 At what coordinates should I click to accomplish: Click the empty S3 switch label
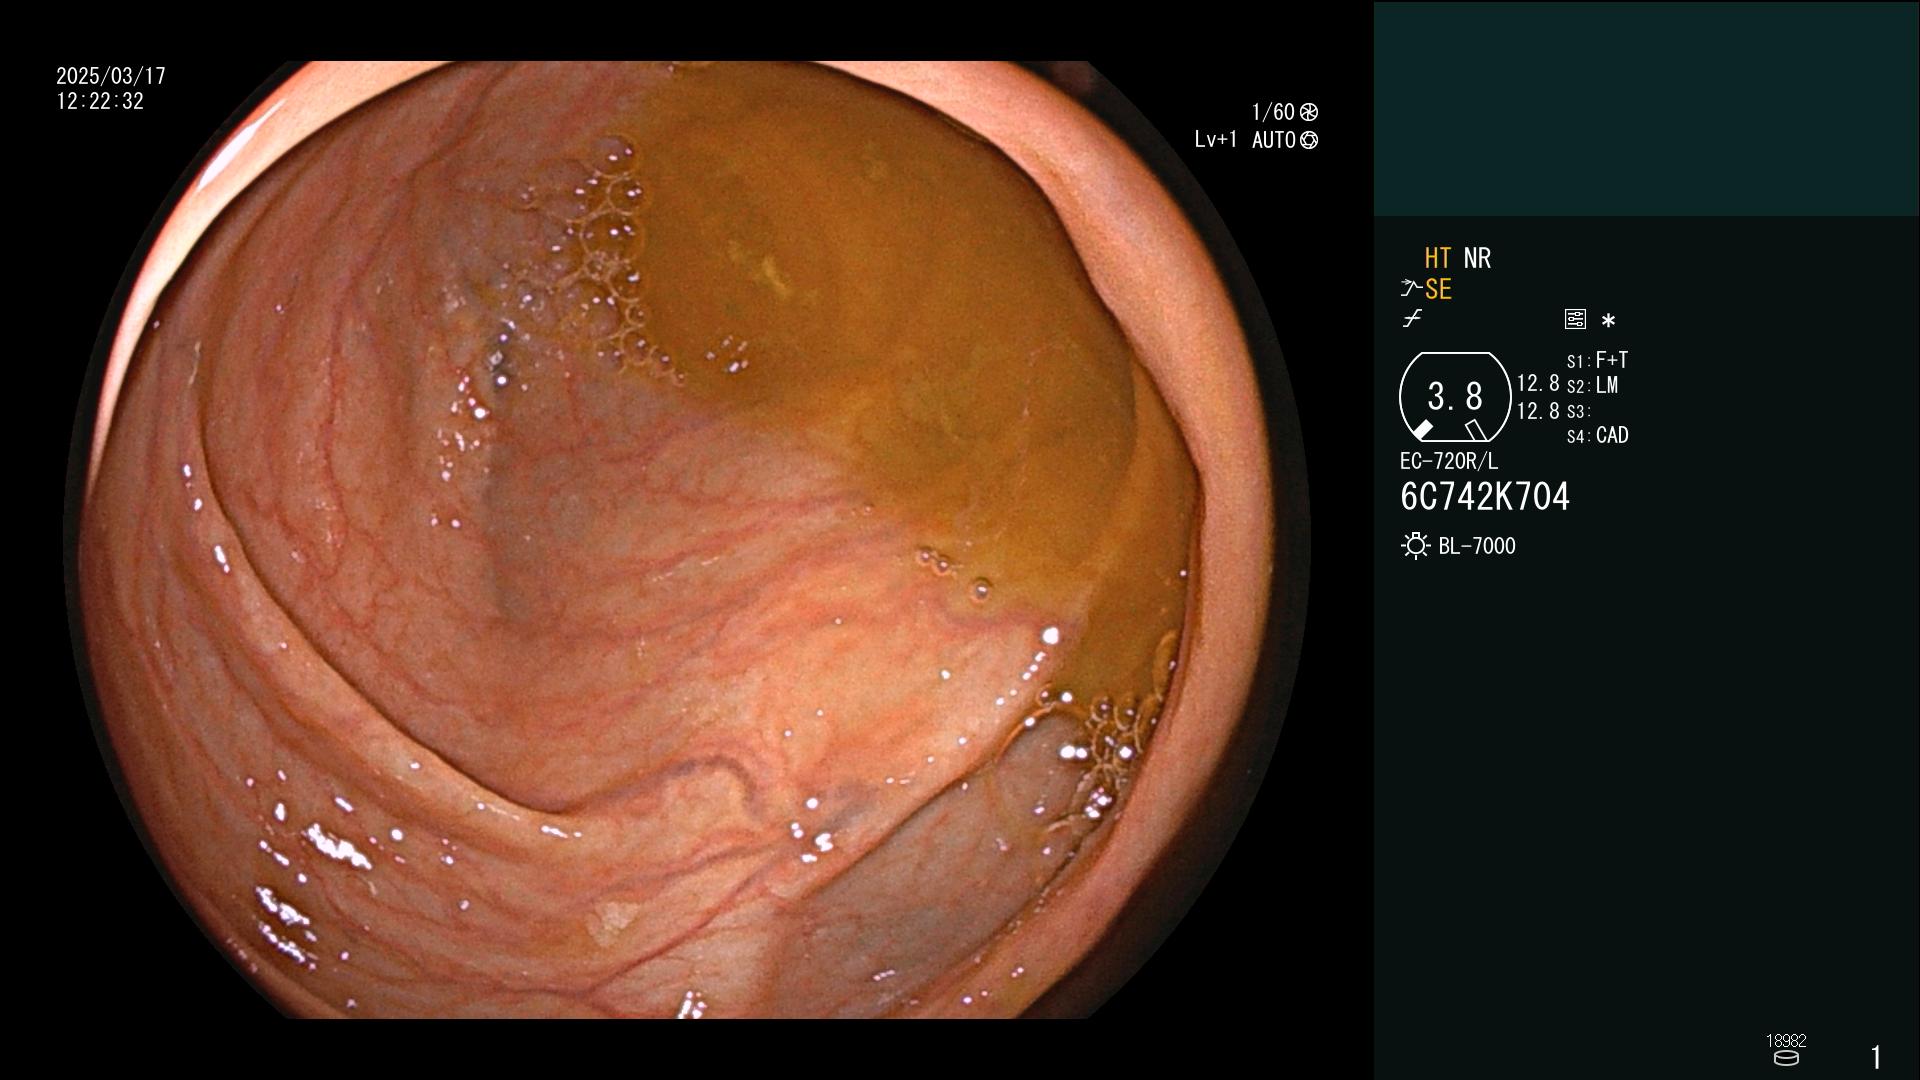(x=1578, y=411)
